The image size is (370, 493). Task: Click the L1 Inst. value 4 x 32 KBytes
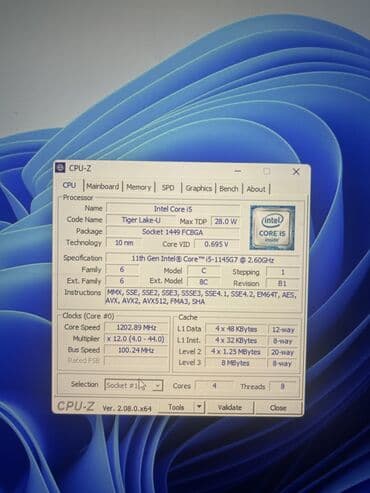[236, 340]
